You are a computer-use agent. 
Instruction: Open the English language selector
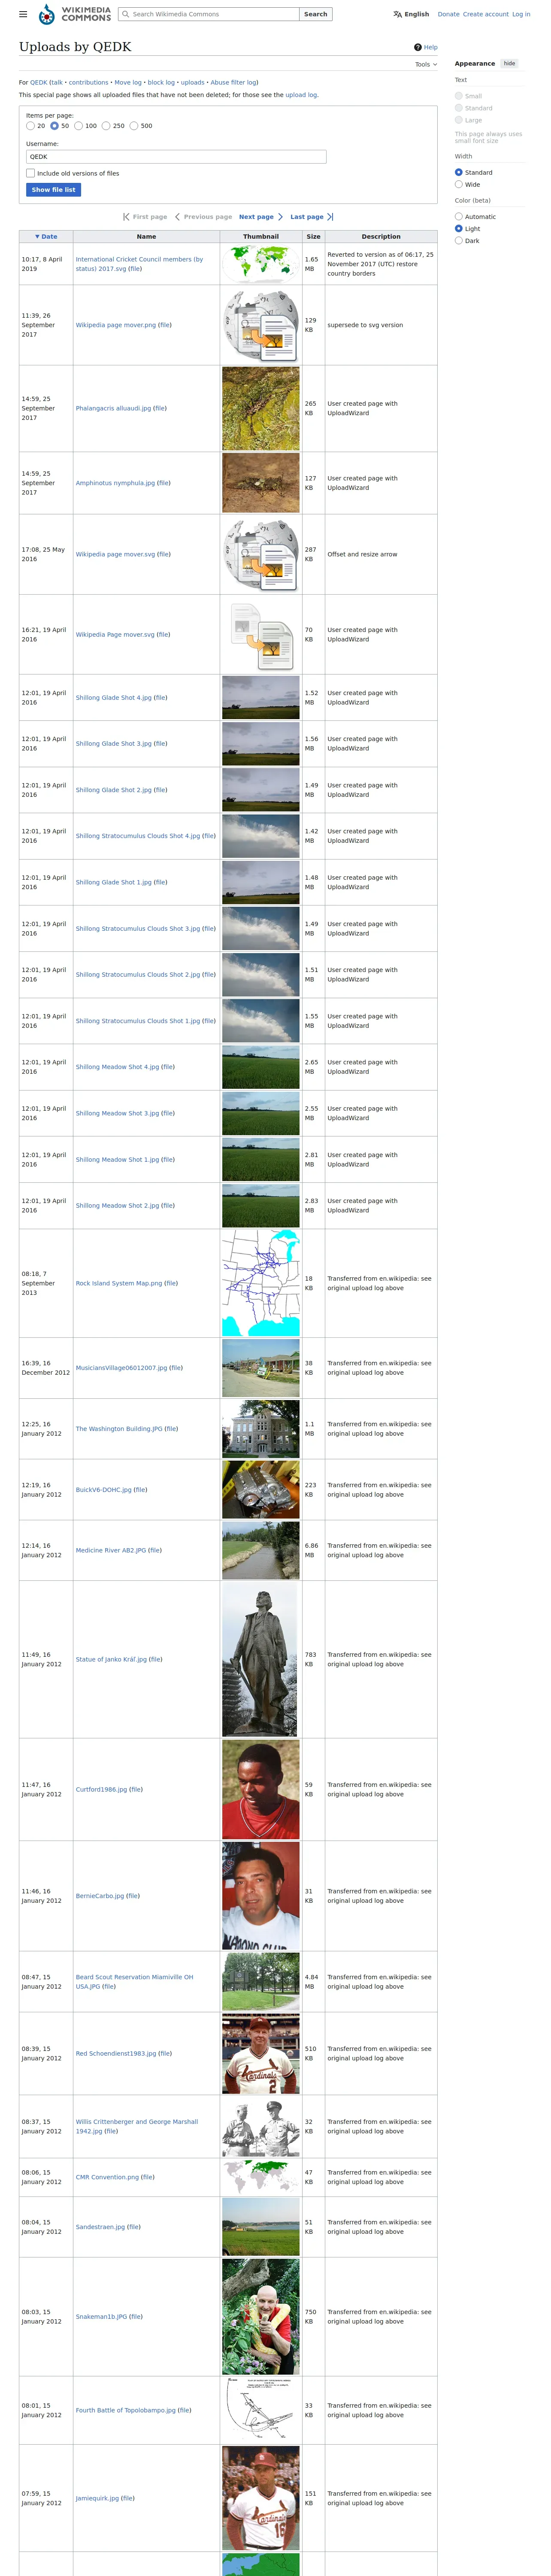tap(411, 14)
